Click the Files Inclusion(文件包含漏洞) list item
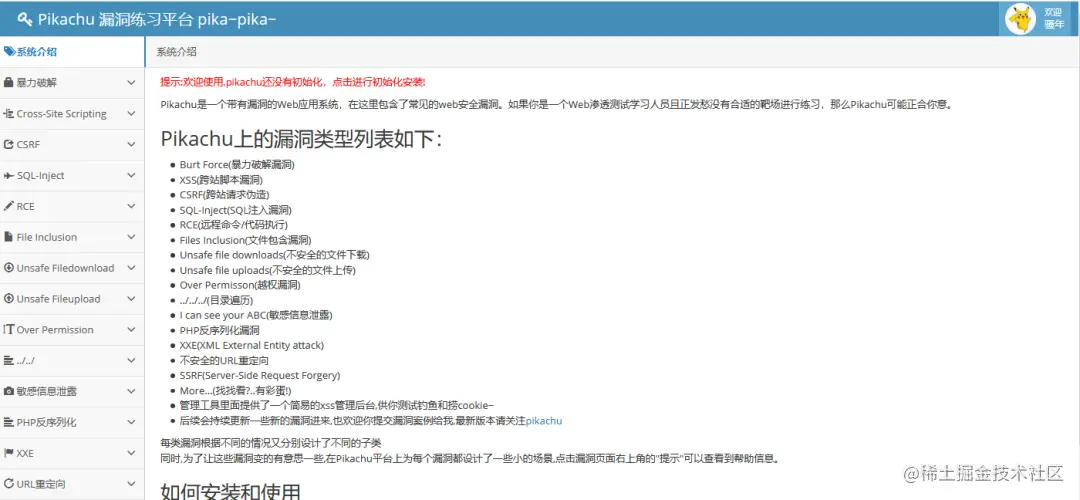The width and height of the screenshot is (1080, 500). click(245, 240)
